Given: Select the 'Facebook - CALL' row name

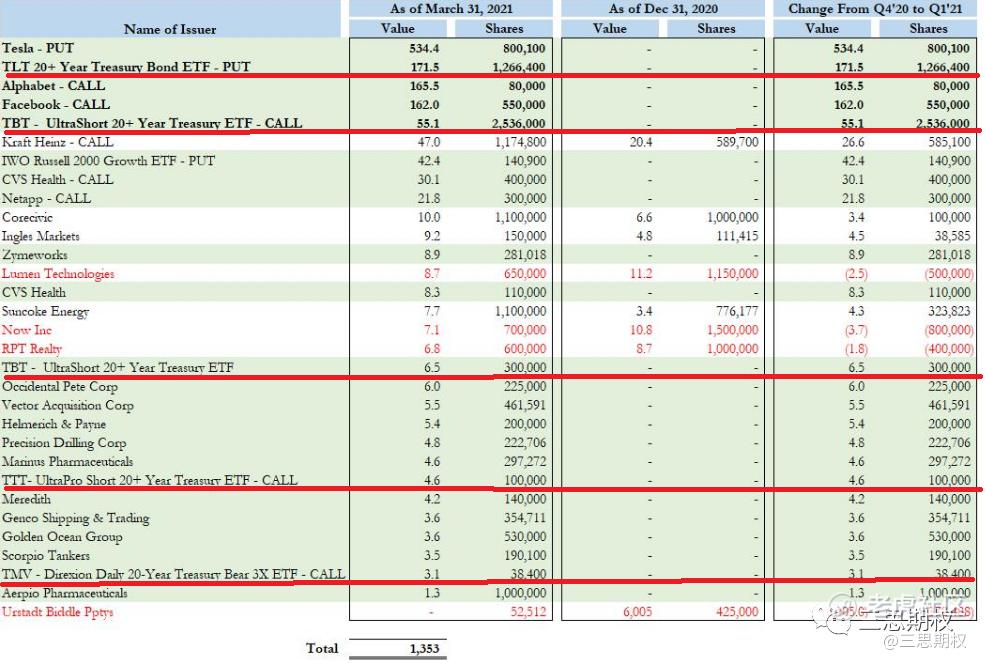Looking at the screenshot, I should click(x=56, y=104).
